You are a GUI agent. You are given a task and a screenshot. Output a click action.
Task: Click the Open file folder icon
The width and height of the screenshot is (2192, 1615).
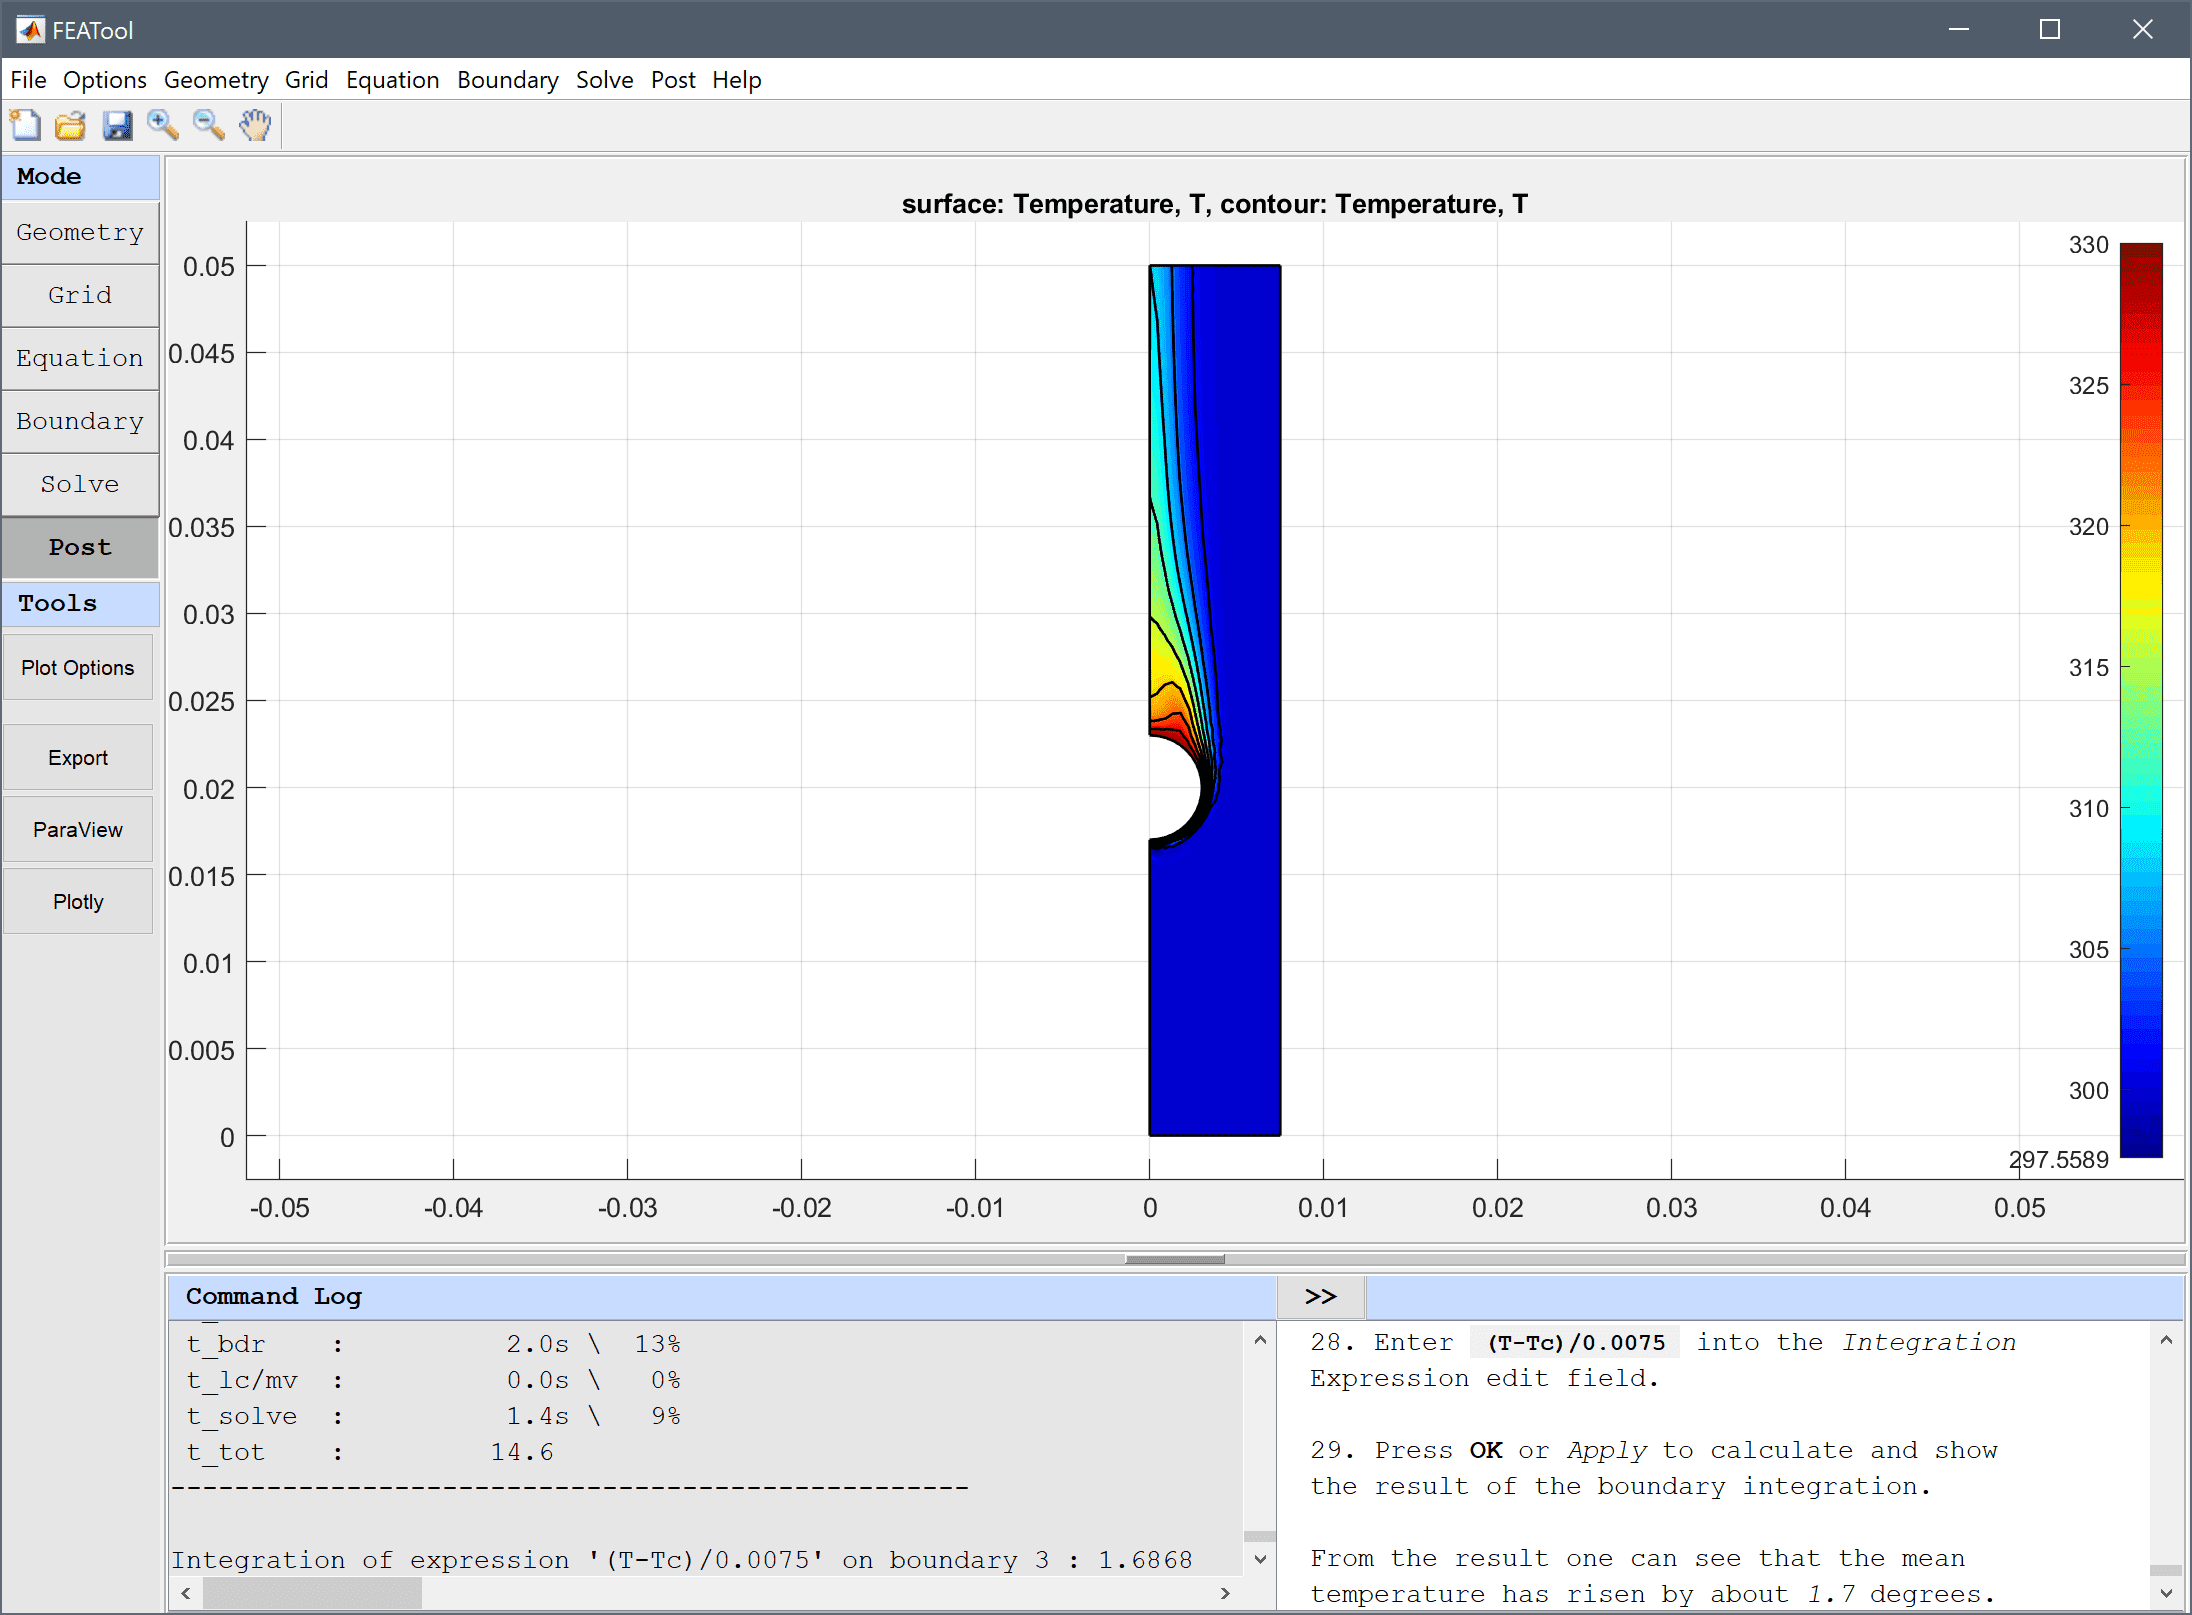click(71, 125)
